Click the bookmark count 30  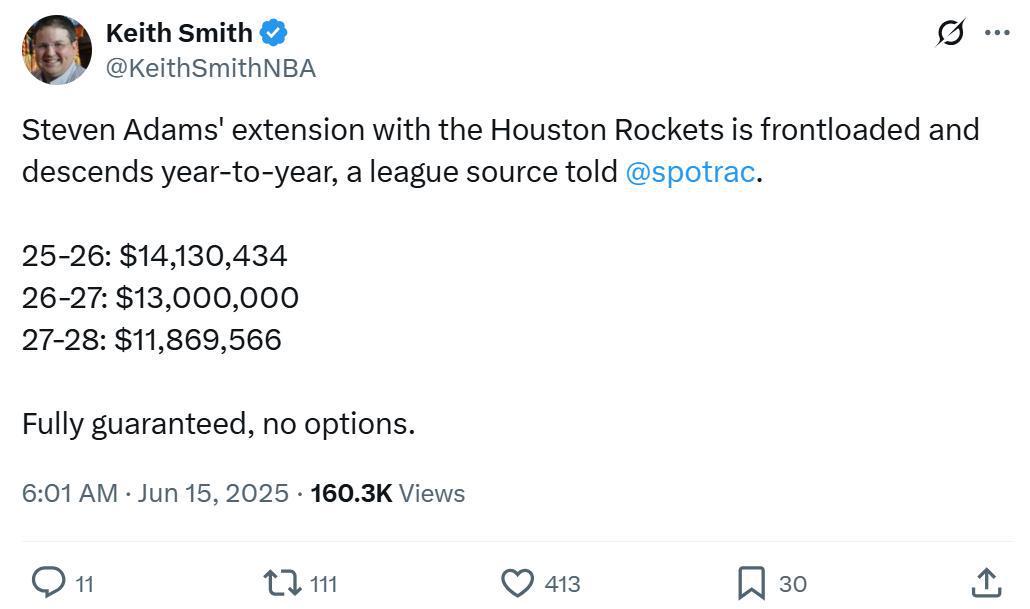pyautogui.click(x=792, y=584)
